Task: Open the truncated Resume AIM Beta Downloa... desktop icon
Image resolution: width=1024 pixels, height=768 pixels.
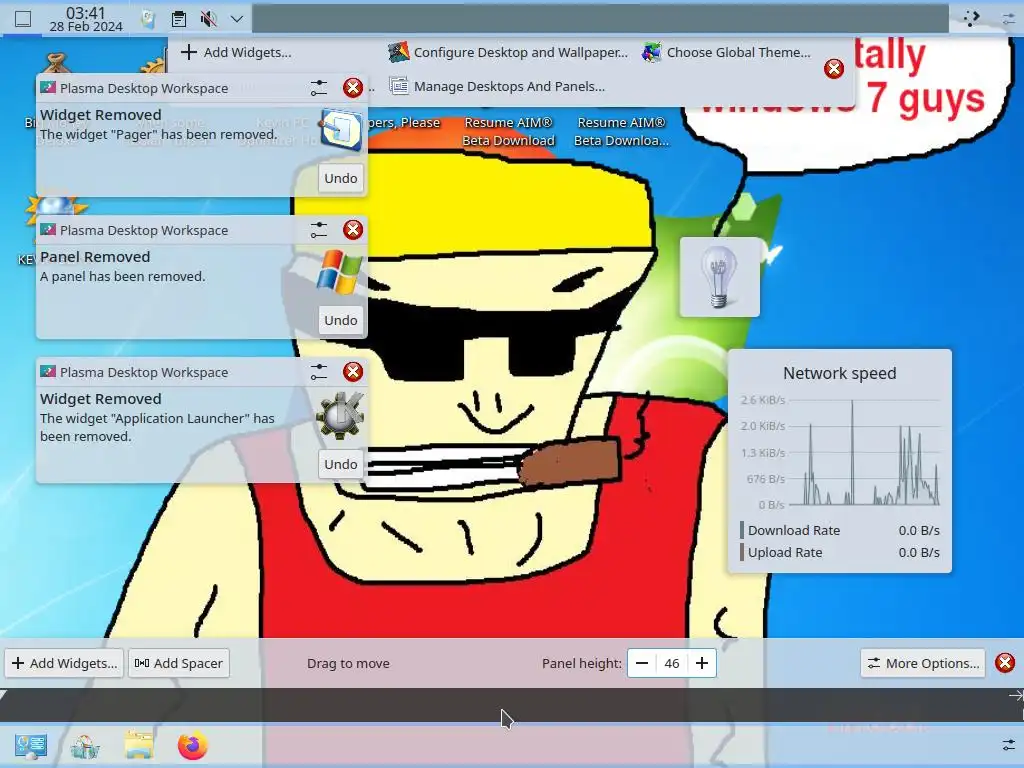Action: click(621, 131)
